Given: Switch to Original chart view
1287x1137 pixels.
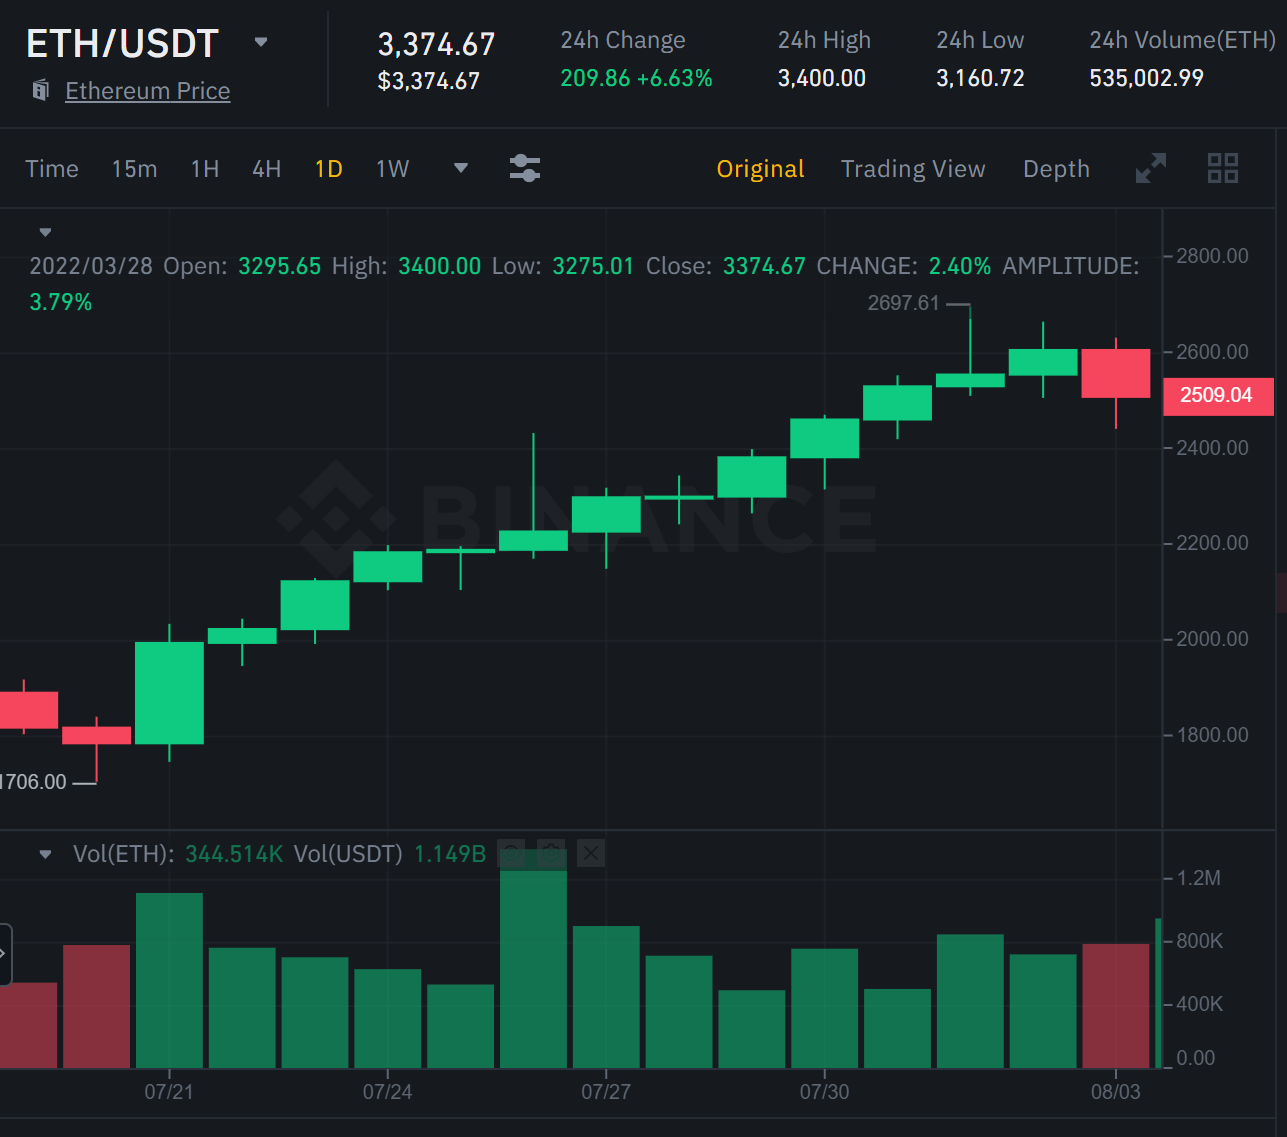Looking at the screenshot, I should [760, 169].
